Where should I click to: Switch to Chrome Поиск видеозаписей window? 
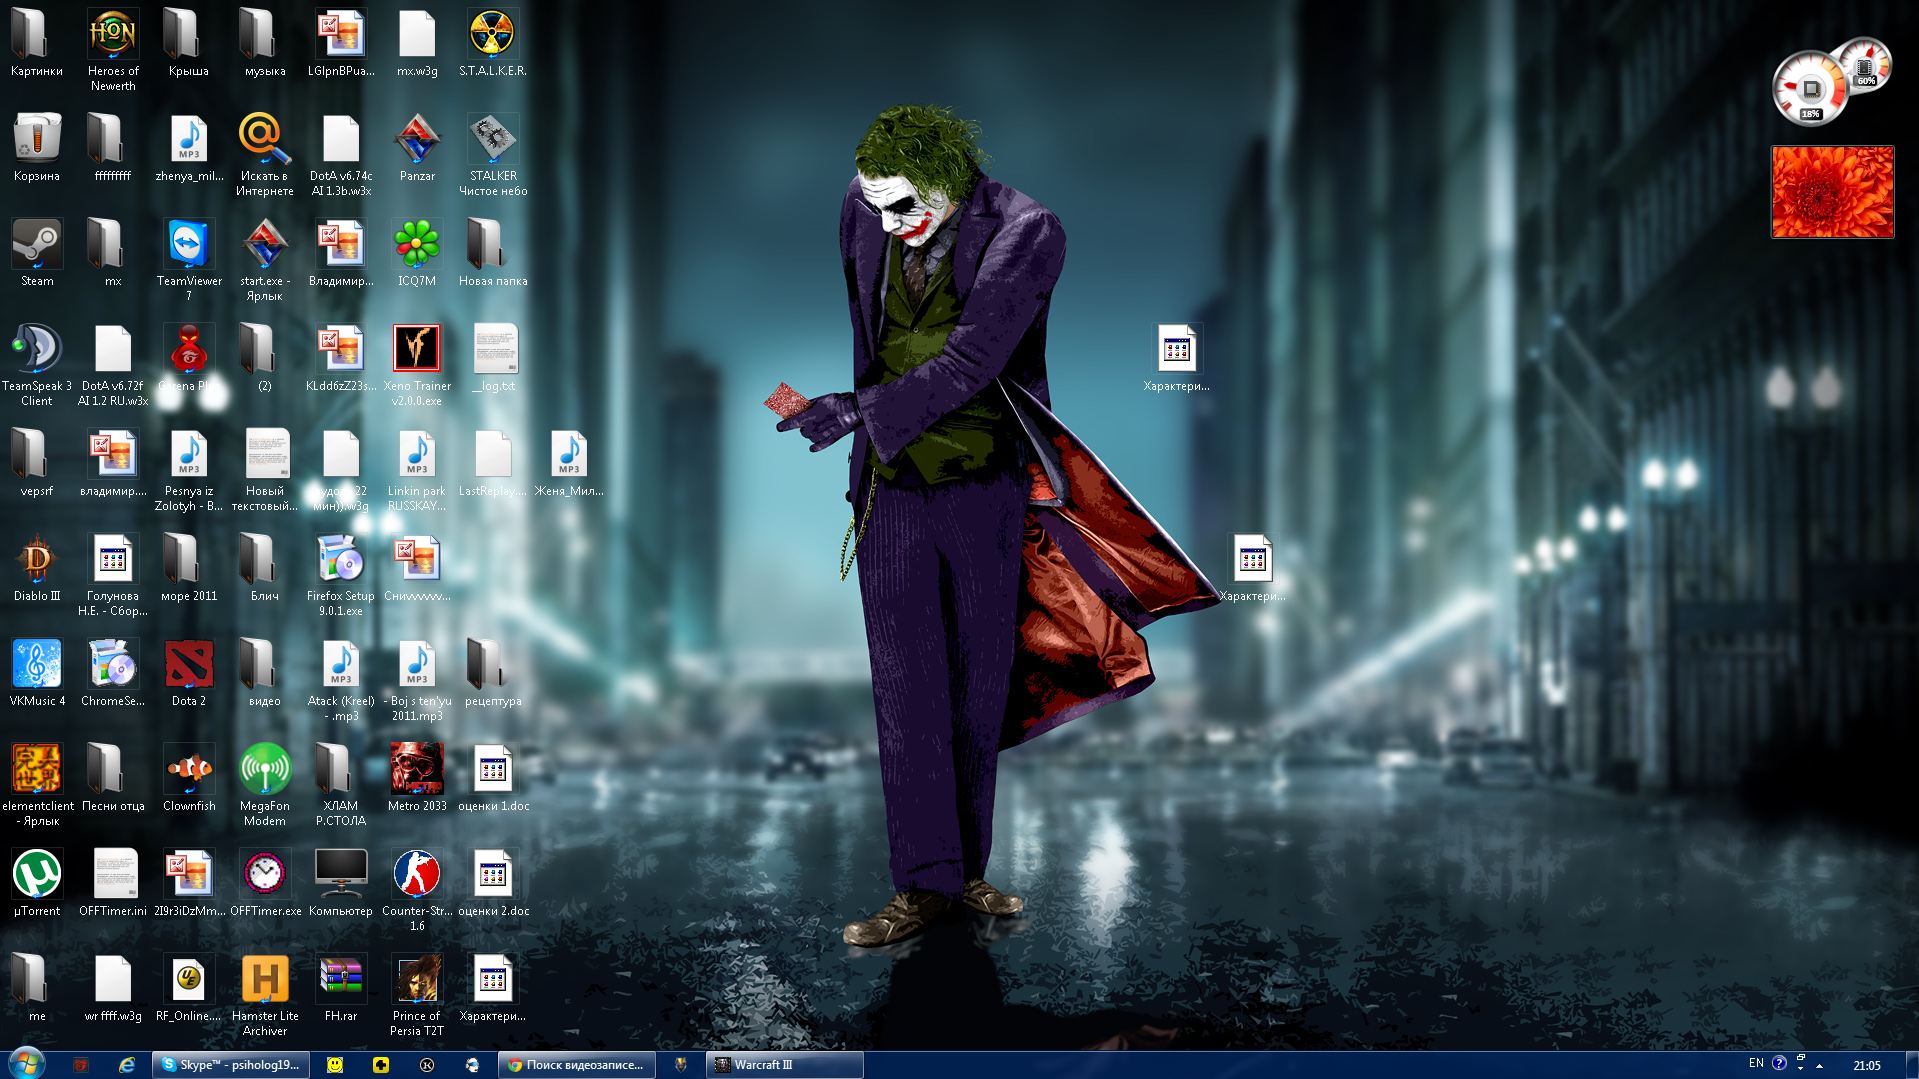click(577, 1065)
